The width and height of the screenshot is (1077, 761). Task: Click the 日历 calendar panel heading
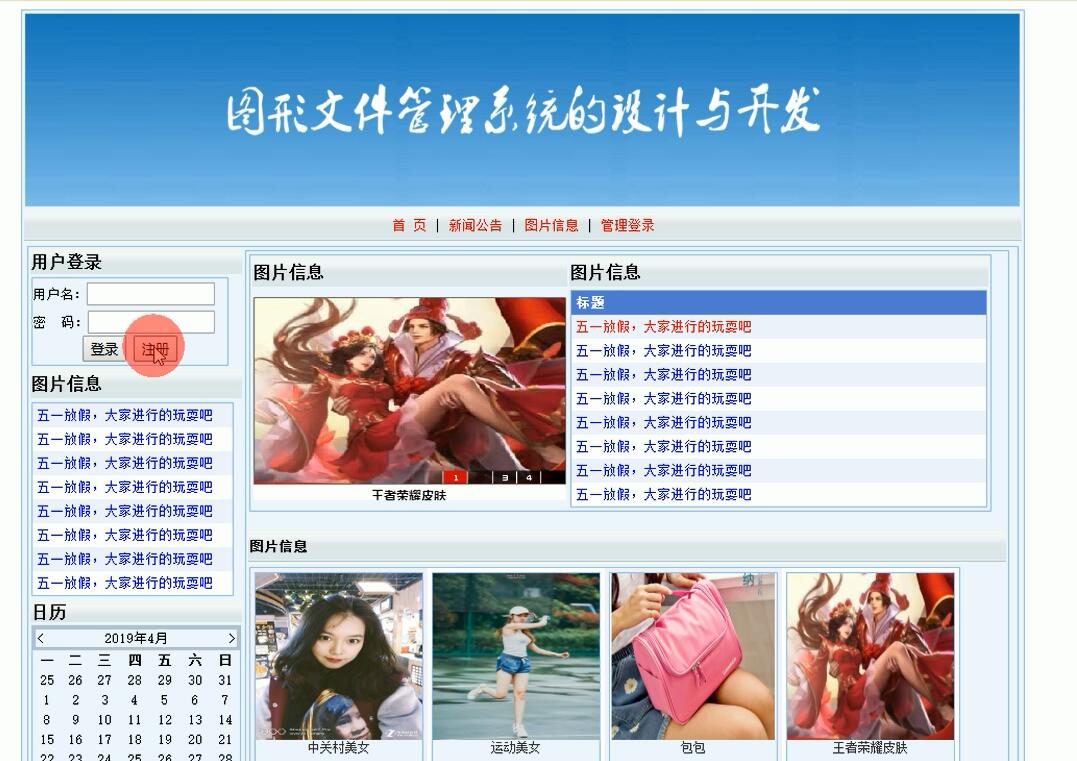pyautogui.click(x=49, y=612)
